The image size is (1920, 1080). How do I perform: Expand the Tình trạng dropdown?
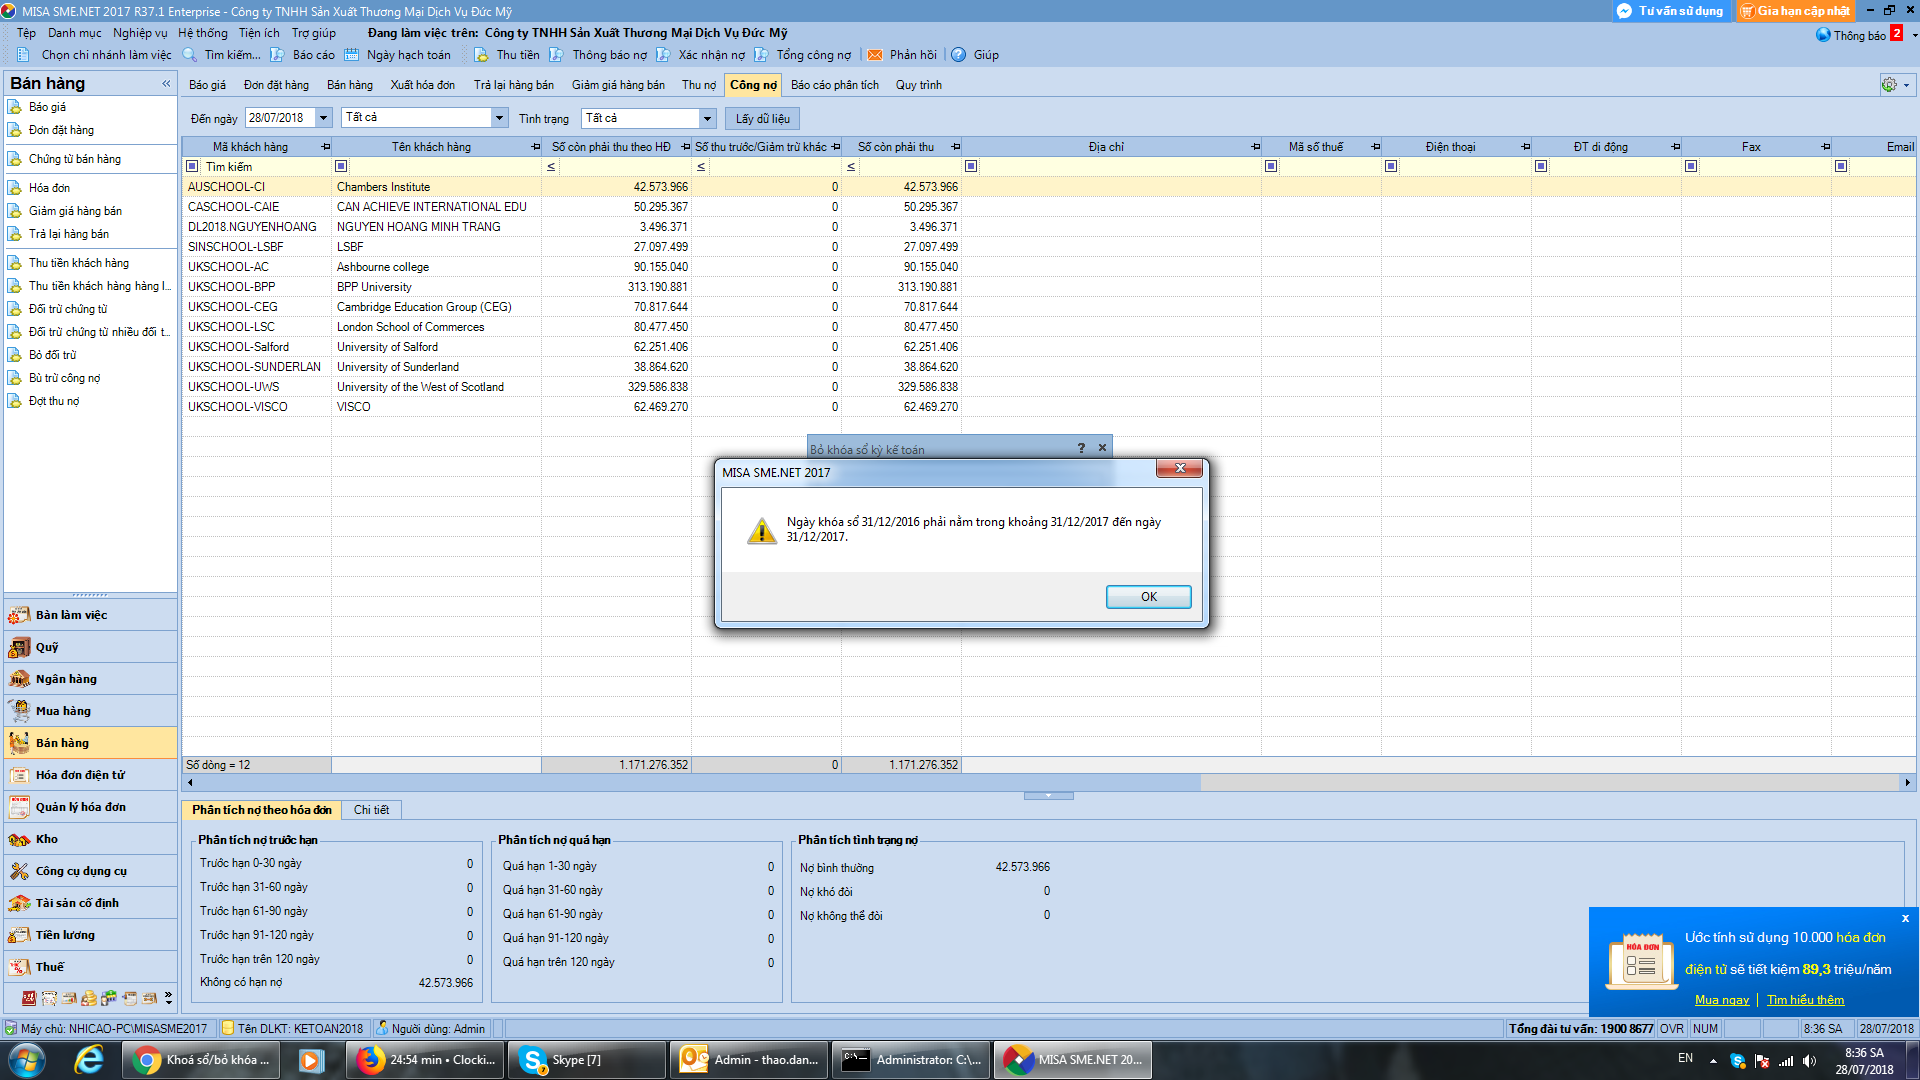pos(707,118)
